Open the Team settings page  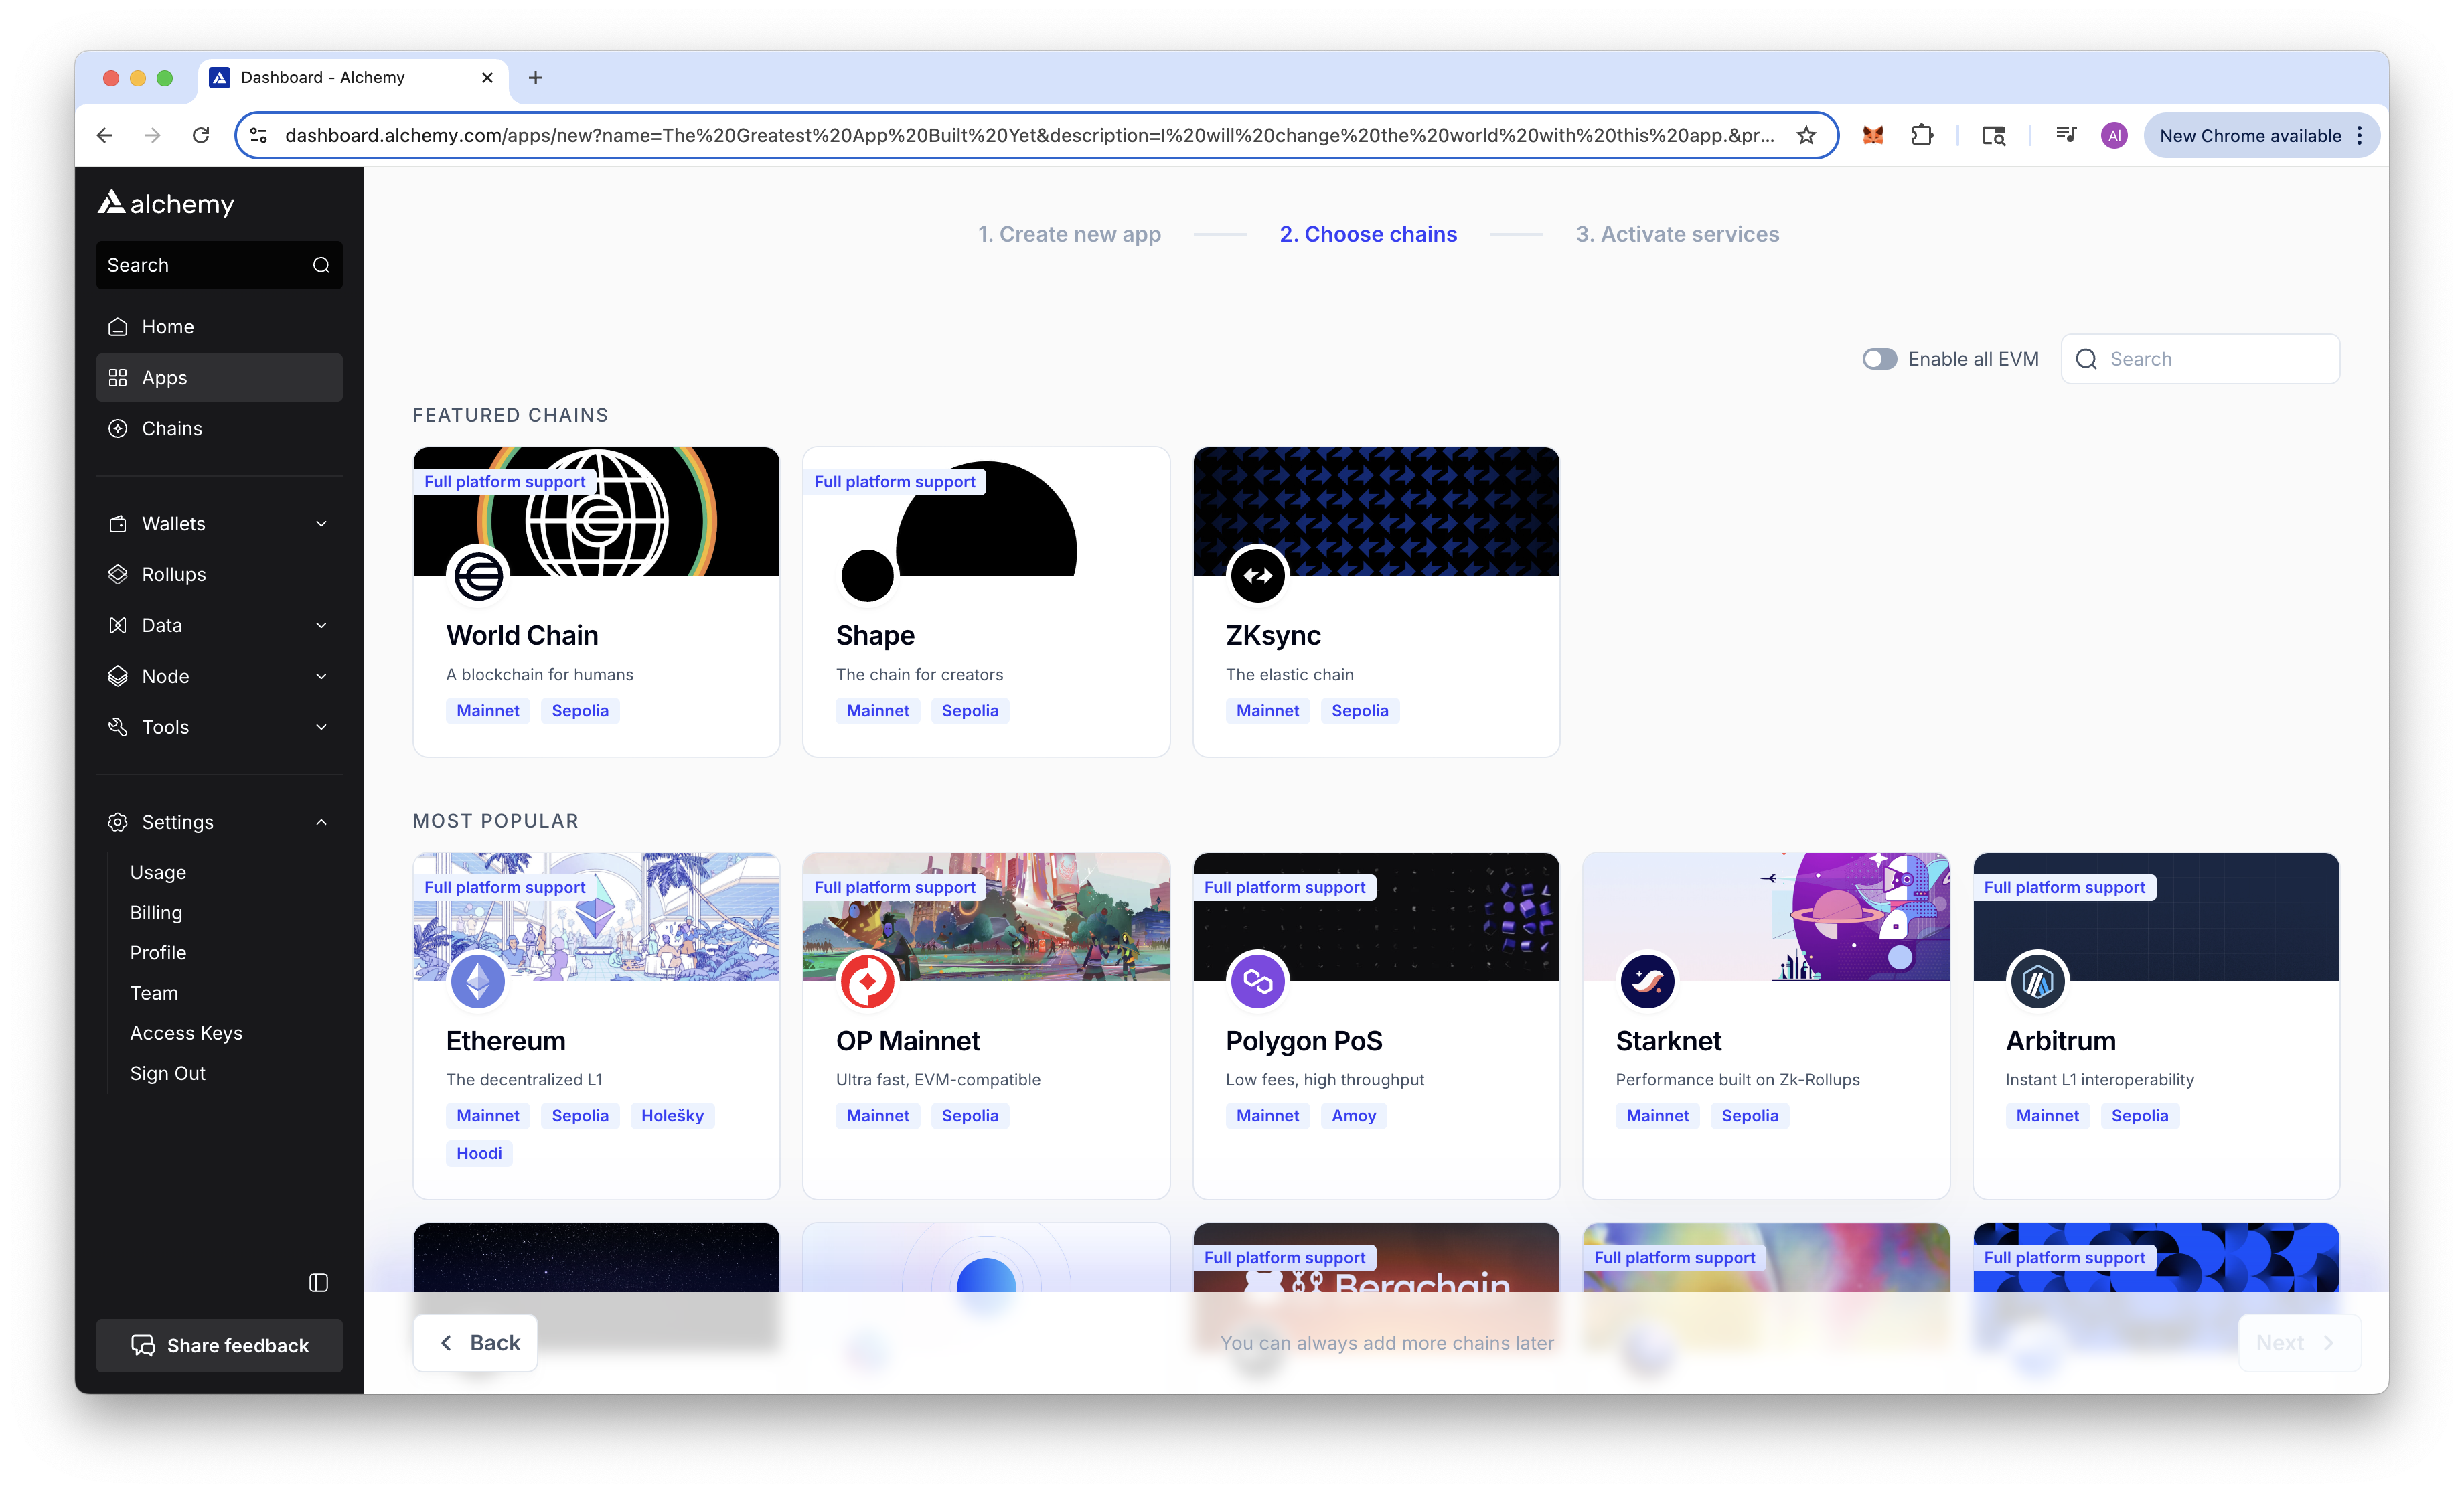154,993
